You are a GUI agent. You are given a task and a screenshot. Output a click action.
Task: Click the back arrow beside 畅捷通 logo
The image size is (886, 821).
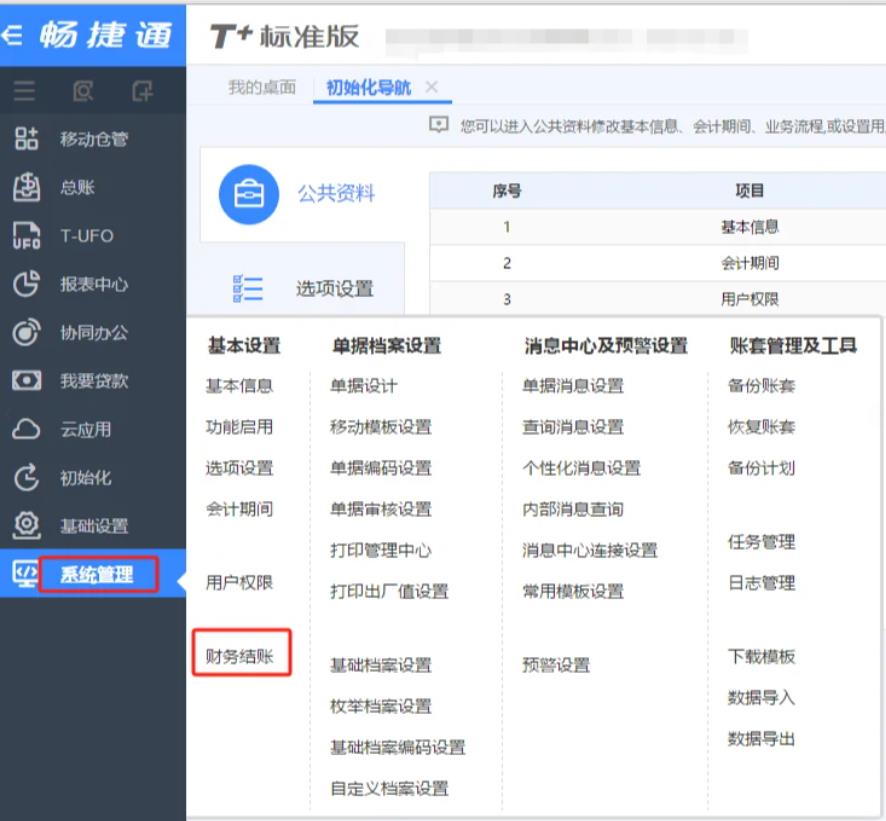[12, 35]
